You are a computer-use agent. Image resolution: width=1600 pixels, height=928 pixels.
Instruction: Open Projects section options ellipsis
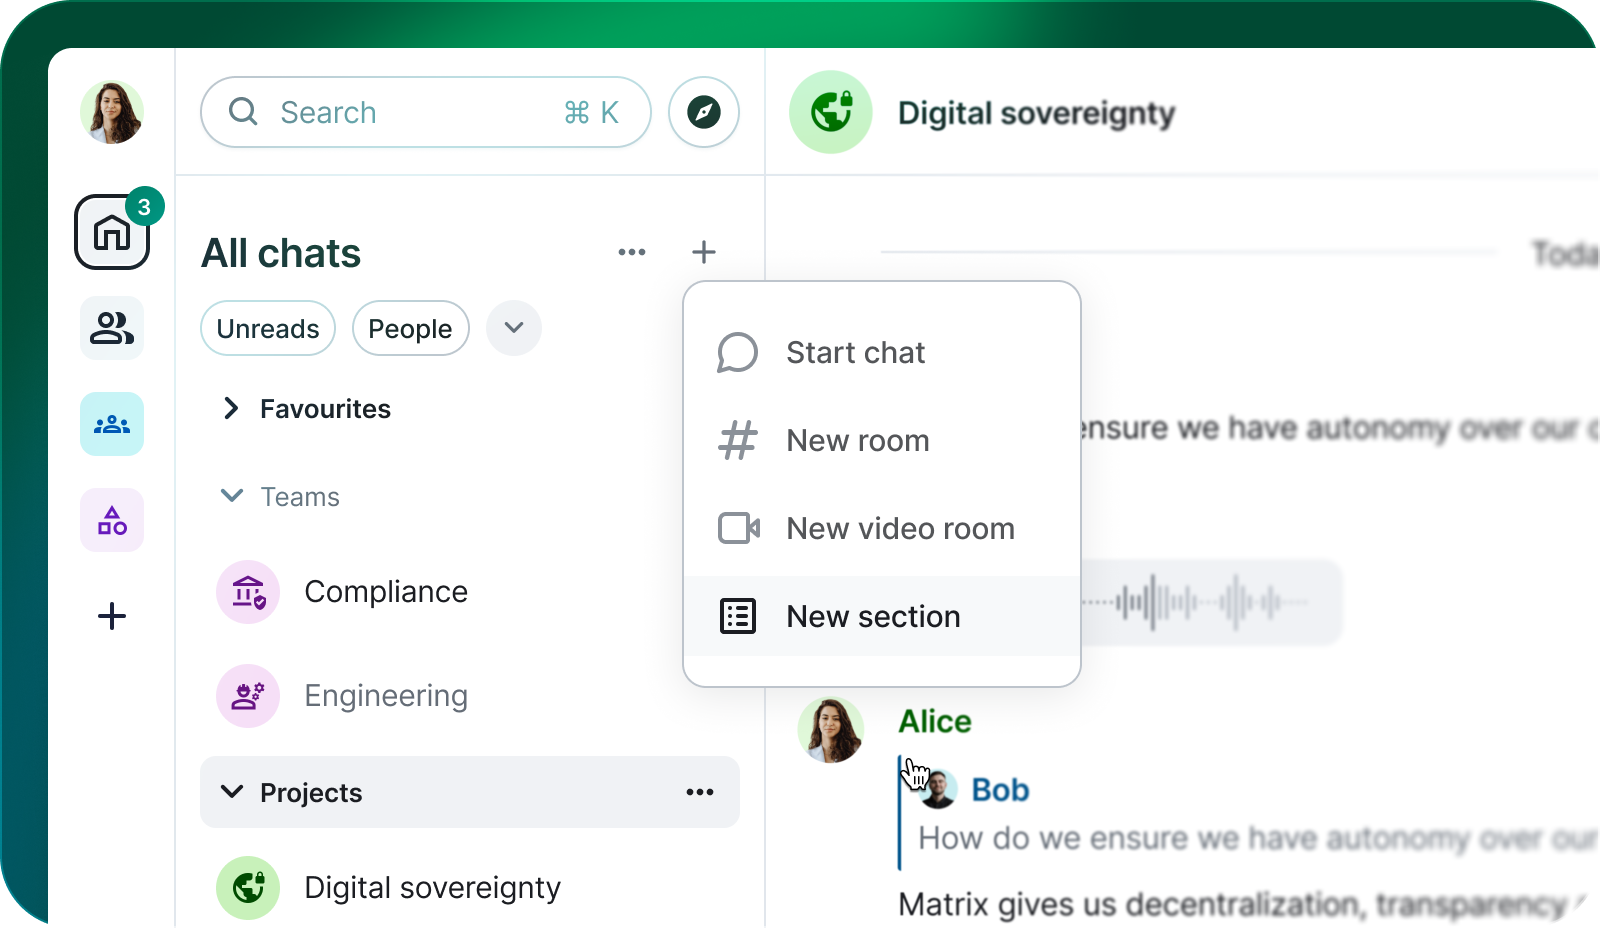pos(700,792)
